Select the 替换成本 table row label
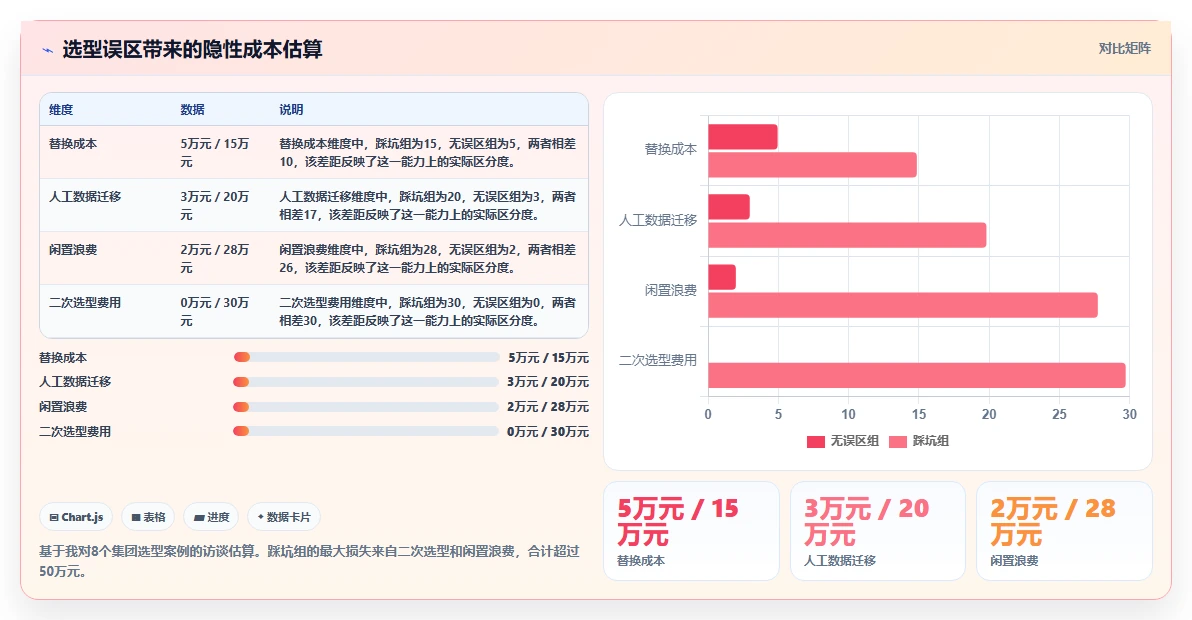This screenshot has width=1192, height=620. tap(73, 144)
